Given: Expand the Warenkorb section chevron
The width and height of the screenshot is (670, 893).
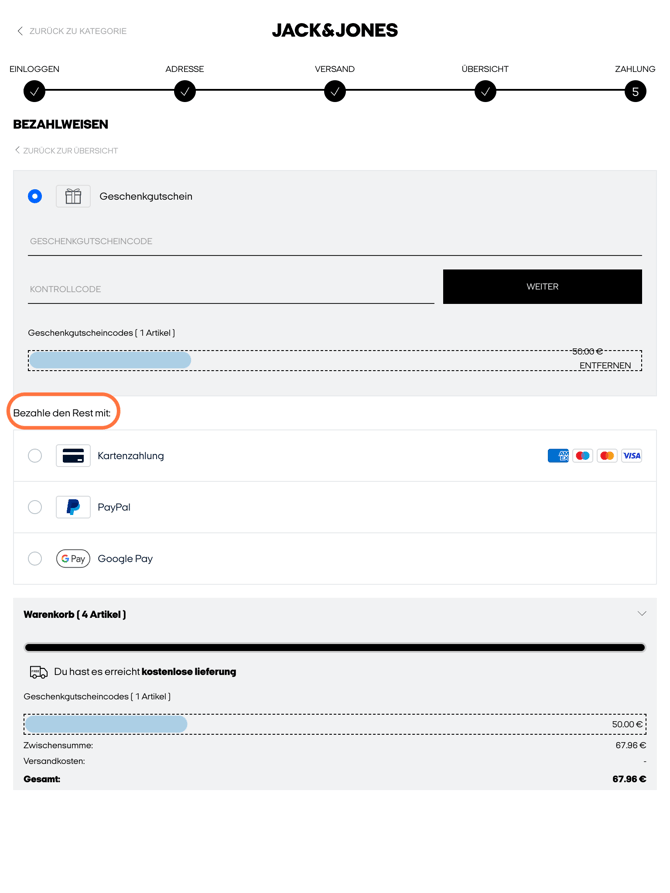Looking at the screenshot, I should [642, 613].
